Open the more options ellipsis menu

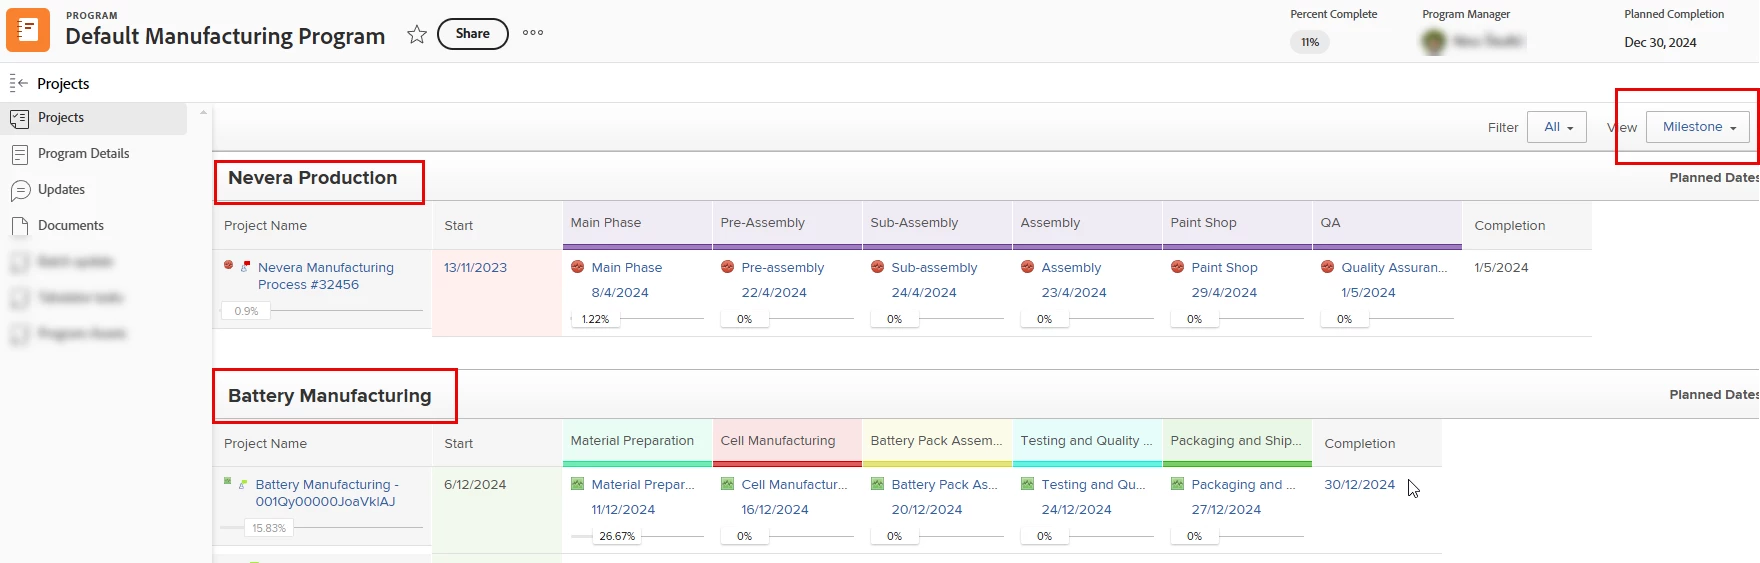click(533, 33)
